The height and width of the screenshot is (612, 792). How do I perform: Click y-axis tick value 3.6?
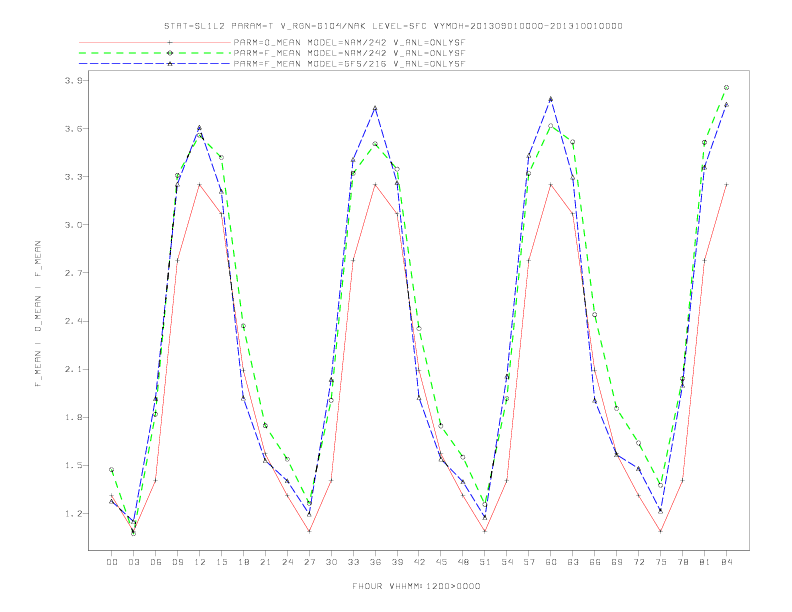tap(74, 129)
